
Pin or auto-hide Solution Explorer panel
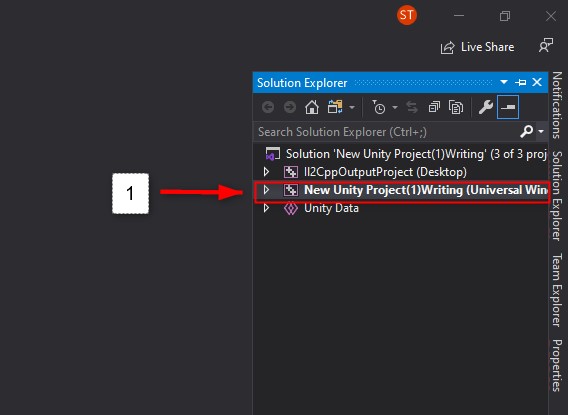521,83
